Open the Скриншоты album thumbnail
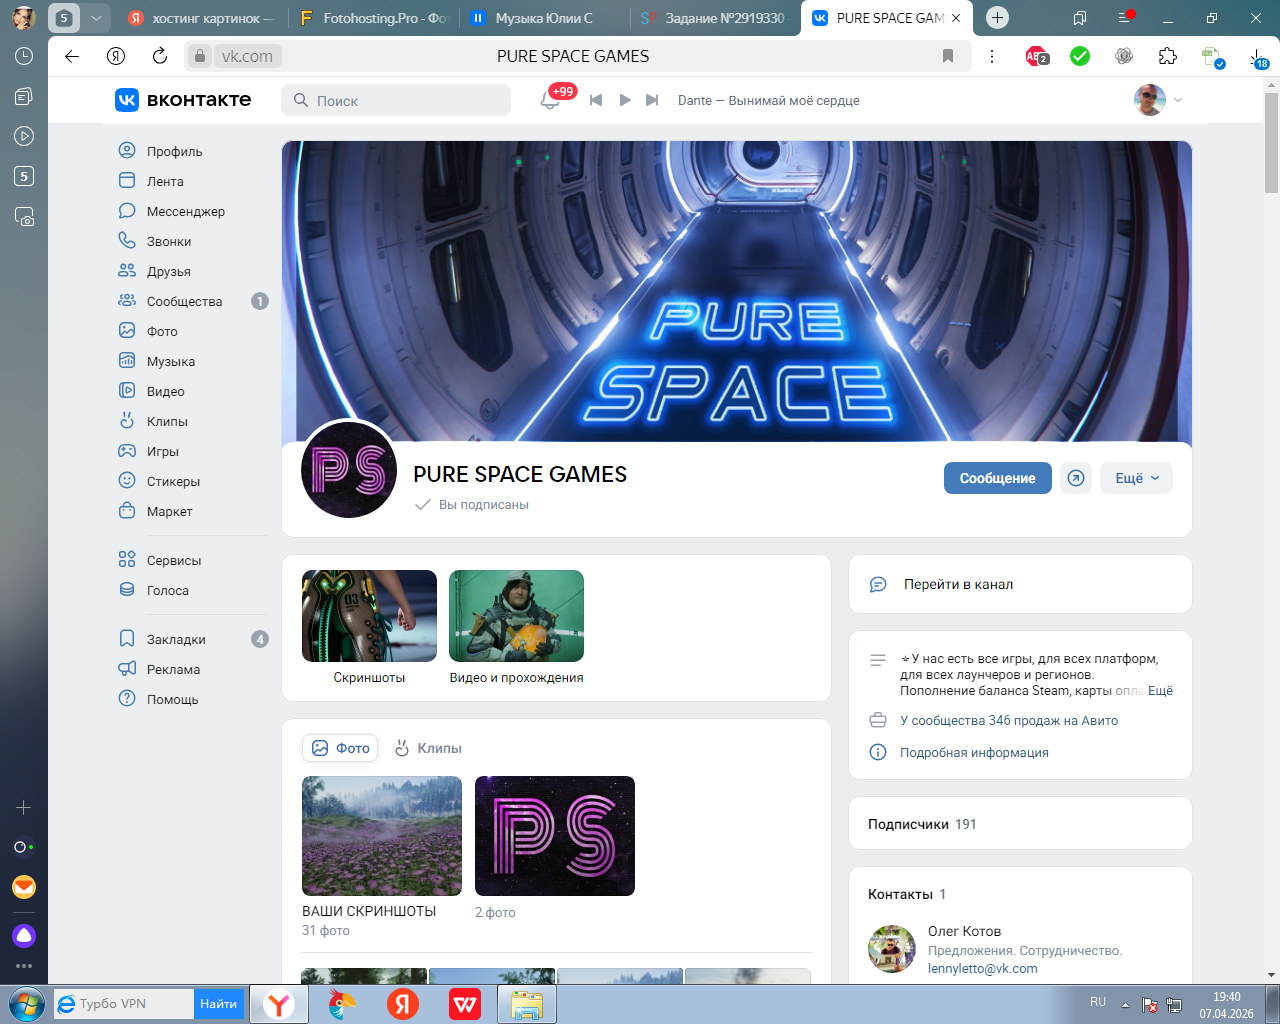Image resolution: width=1280 pixels, height=1024 pixels. pyautogui.click(x=369, y=616)
